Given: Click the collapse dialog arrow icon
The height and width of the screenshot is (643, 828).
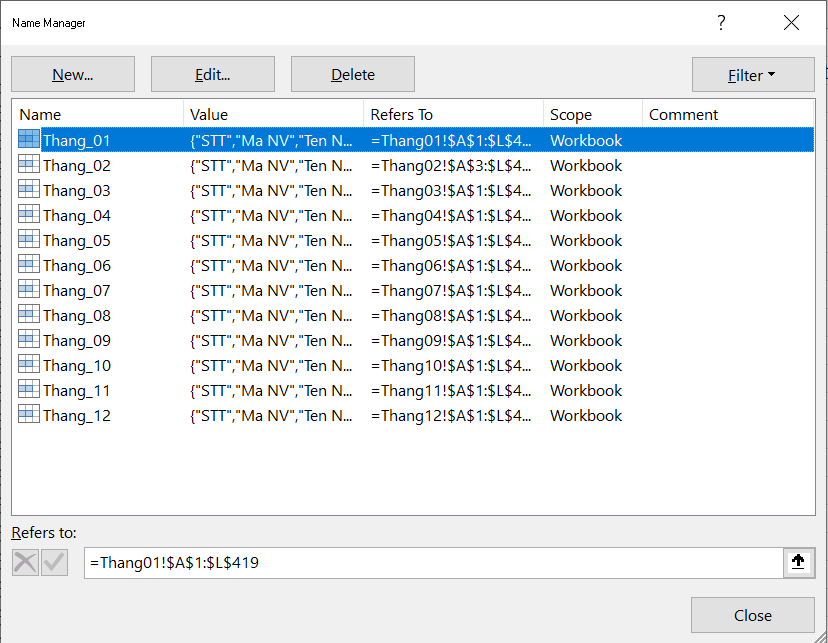Looking at the screenshot, I should click(x=798, y=562).
